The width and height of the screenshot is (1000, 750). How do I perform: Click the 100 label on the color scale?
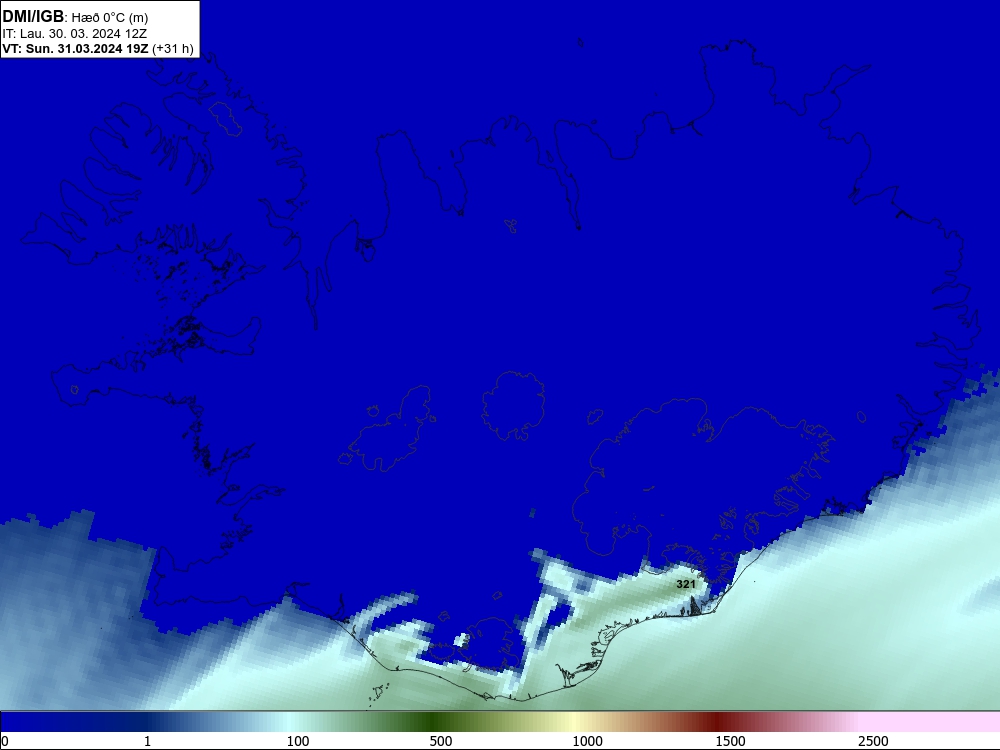(x=298, y=741)
